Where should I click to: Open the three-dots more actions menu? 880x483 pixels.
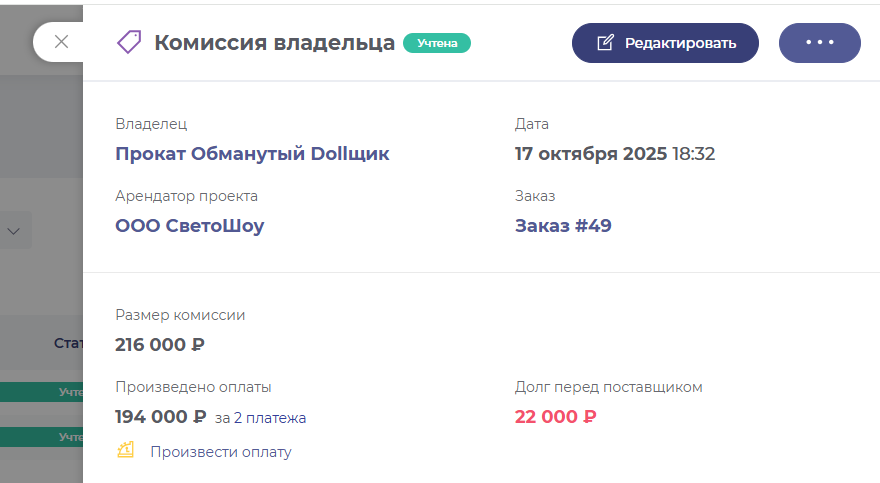coord(819,43)
